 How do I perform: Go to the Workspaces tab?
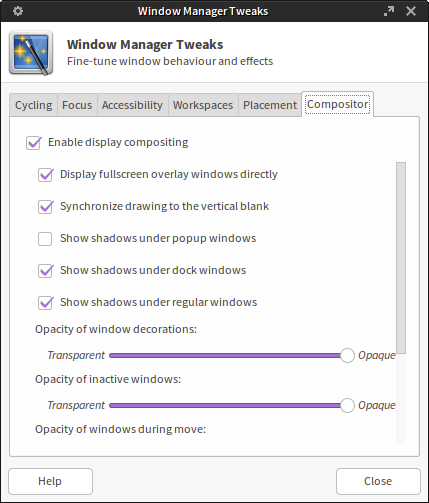[203, 105]
